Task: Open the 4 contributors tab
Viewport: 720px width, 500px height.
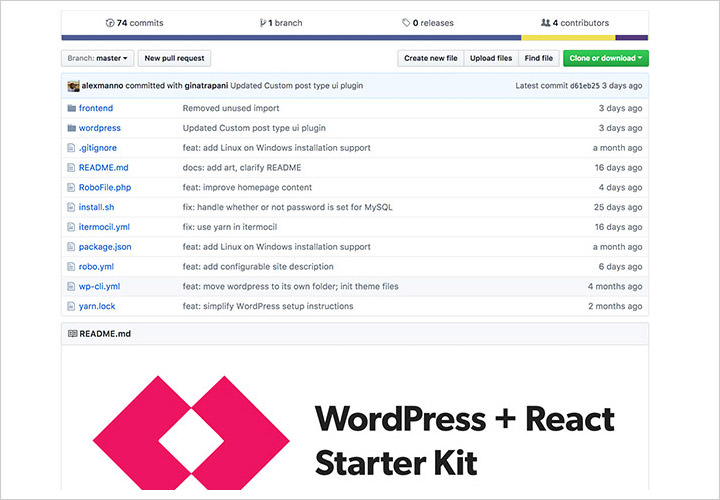Action: coord(575,23)
